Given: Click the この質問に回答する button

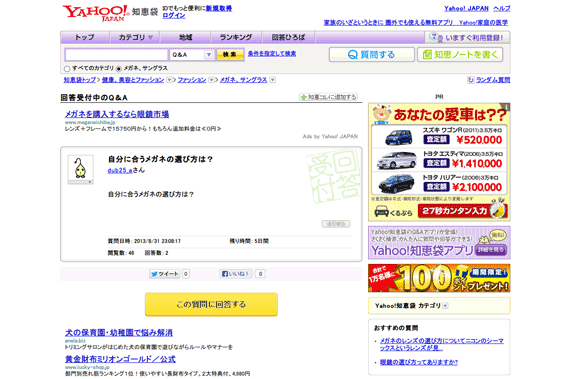Looking at the screenshot, I should 211,304.
